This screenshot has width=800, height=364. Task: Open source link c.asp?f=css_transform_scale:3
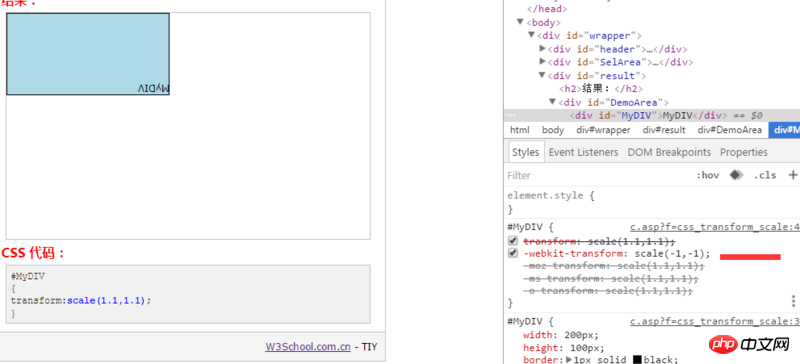tap(715, 321)
